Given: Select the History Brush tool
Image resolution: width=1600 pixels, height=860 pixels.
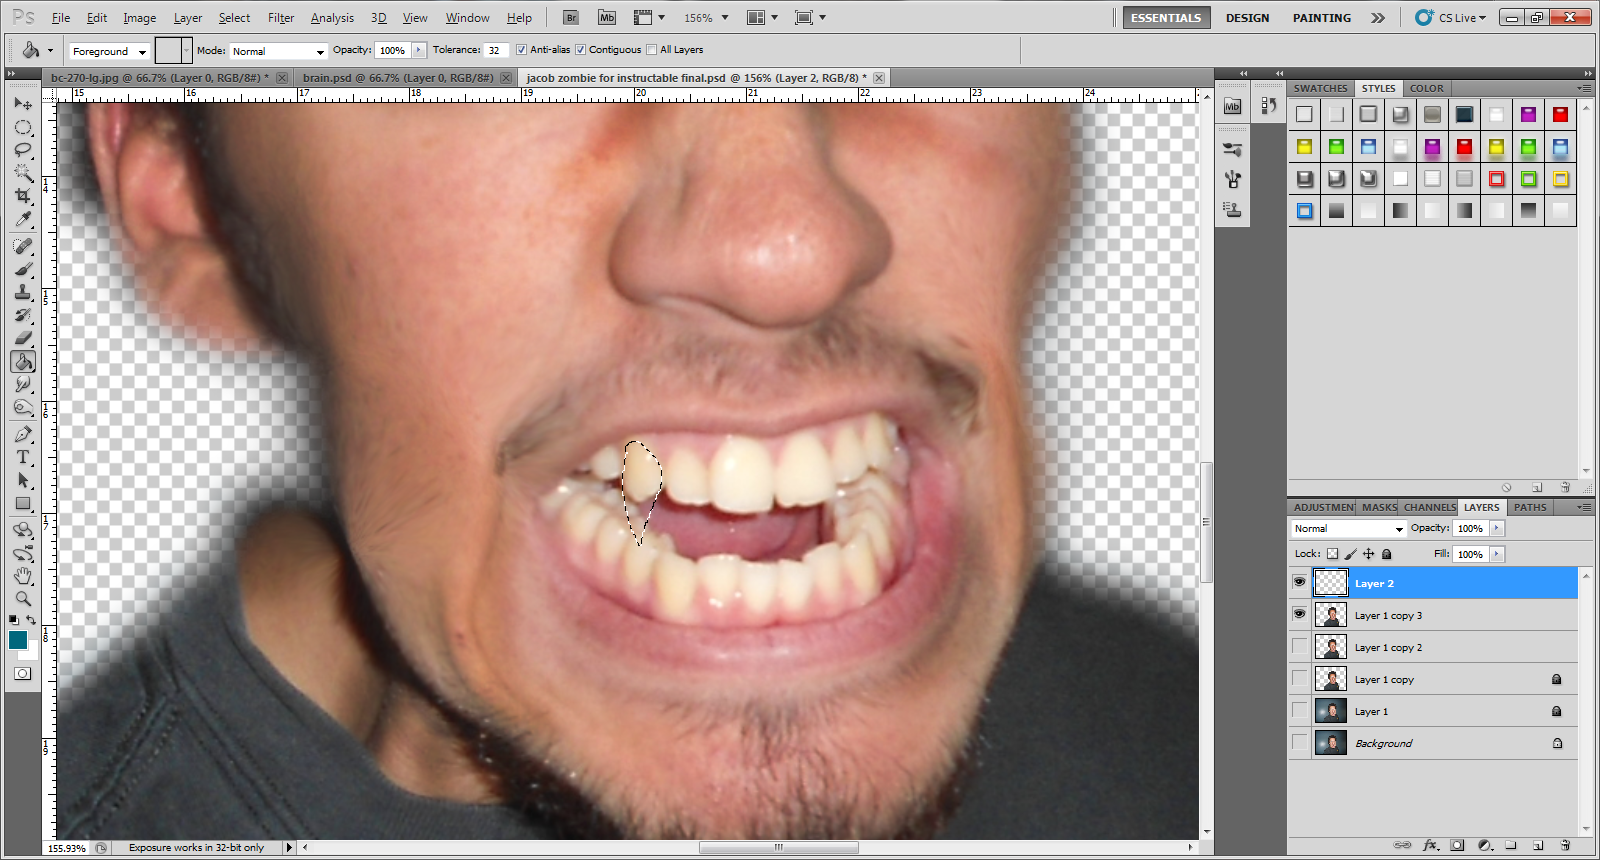Looking at the screenshot, I should click(x=23, y=315).
